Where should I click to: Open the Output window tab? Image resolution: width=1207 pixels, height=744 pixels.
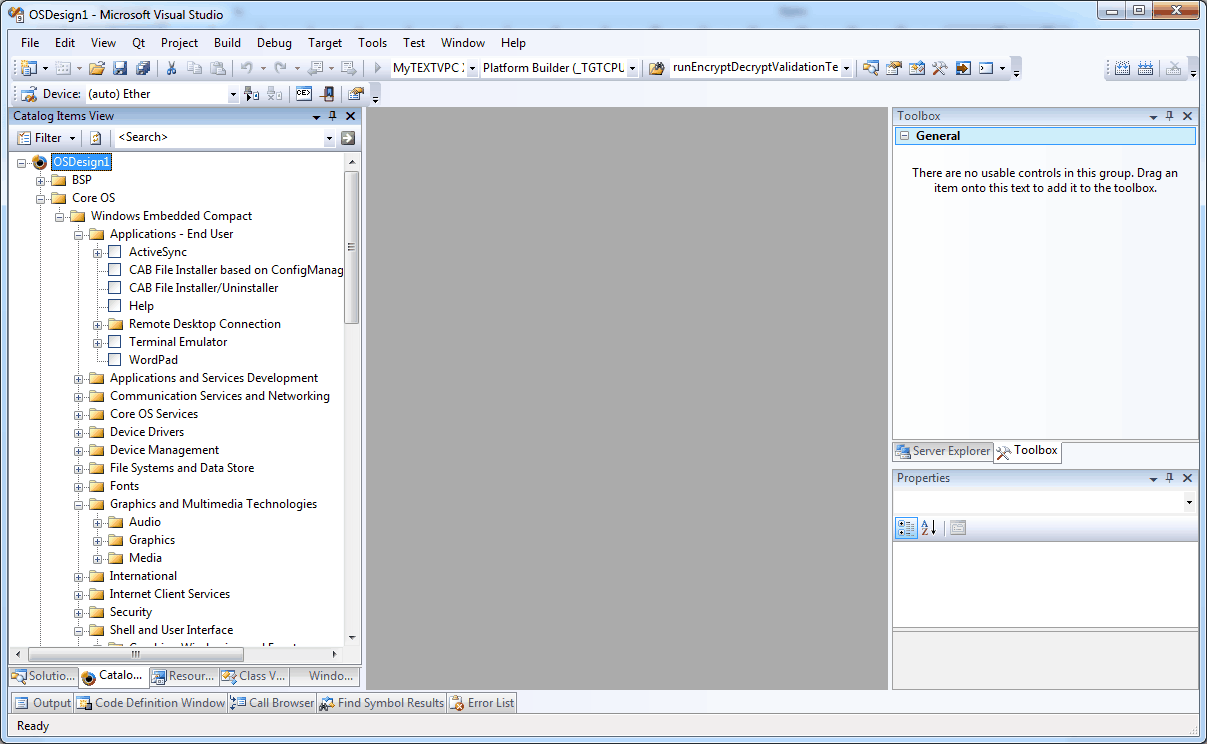[43, 703]
